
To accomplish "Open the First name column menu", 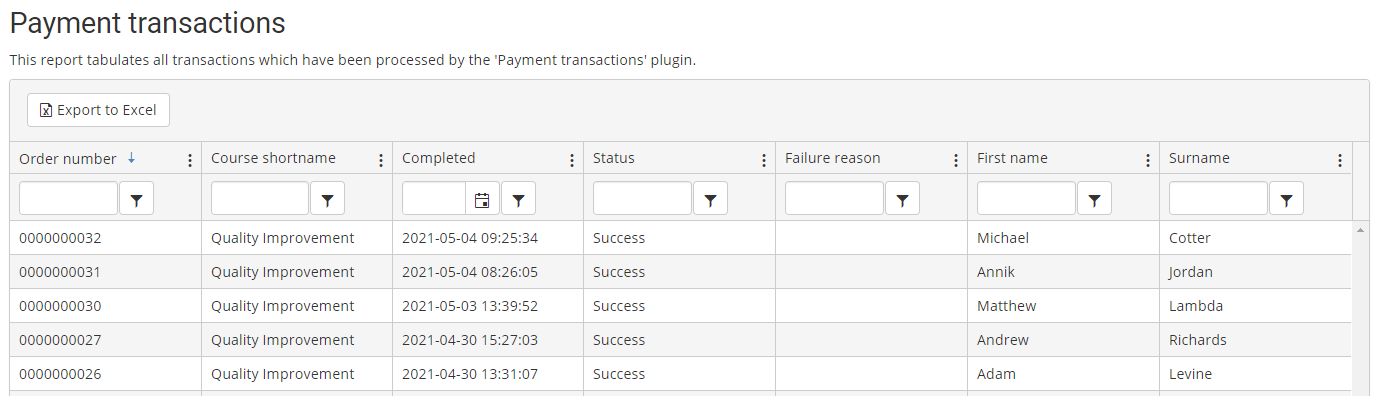I will coord(1148,160).
